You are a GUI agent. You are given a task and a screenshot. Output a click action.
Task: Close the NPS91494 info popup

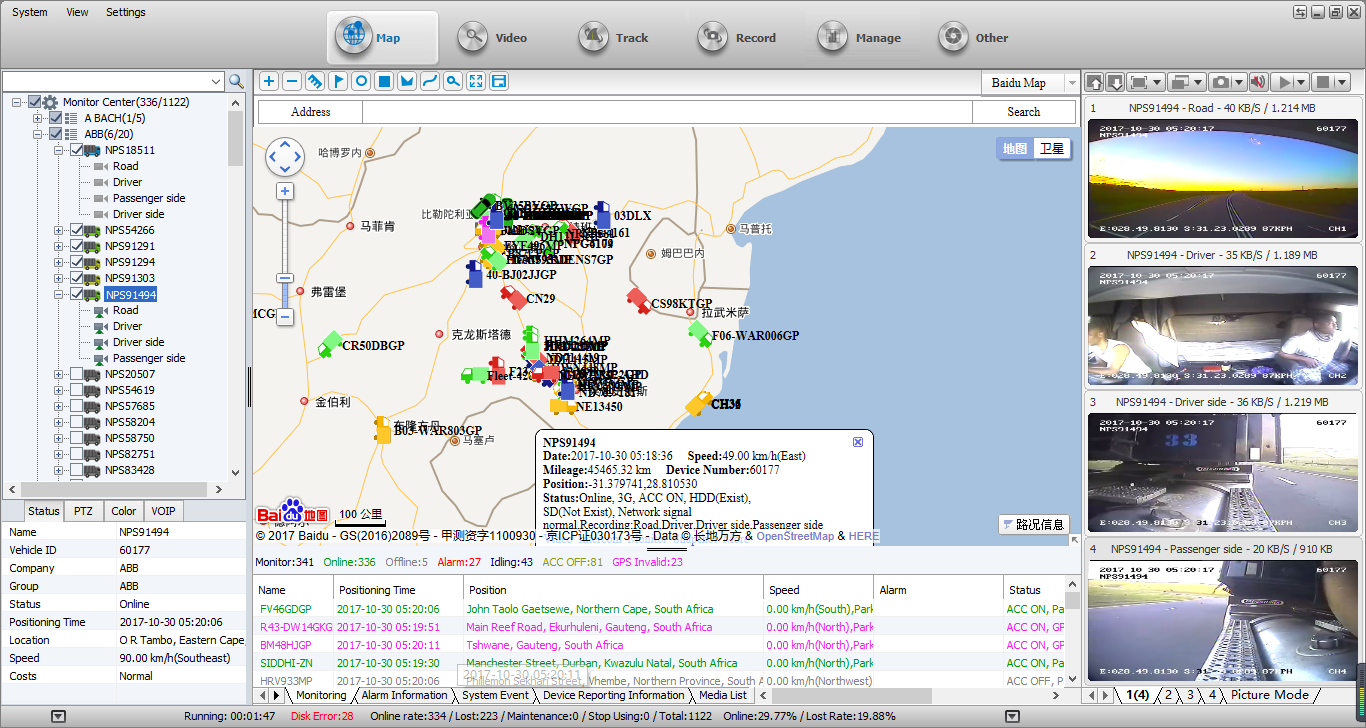(858, 442)
